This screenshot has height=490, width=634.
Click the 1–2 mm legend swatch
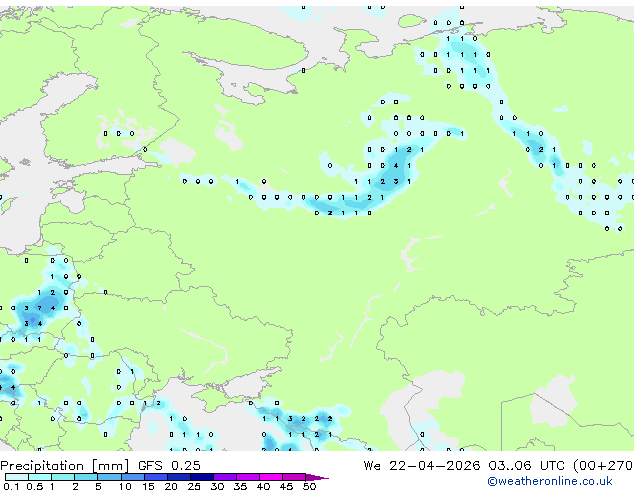(x=63, y=477)
